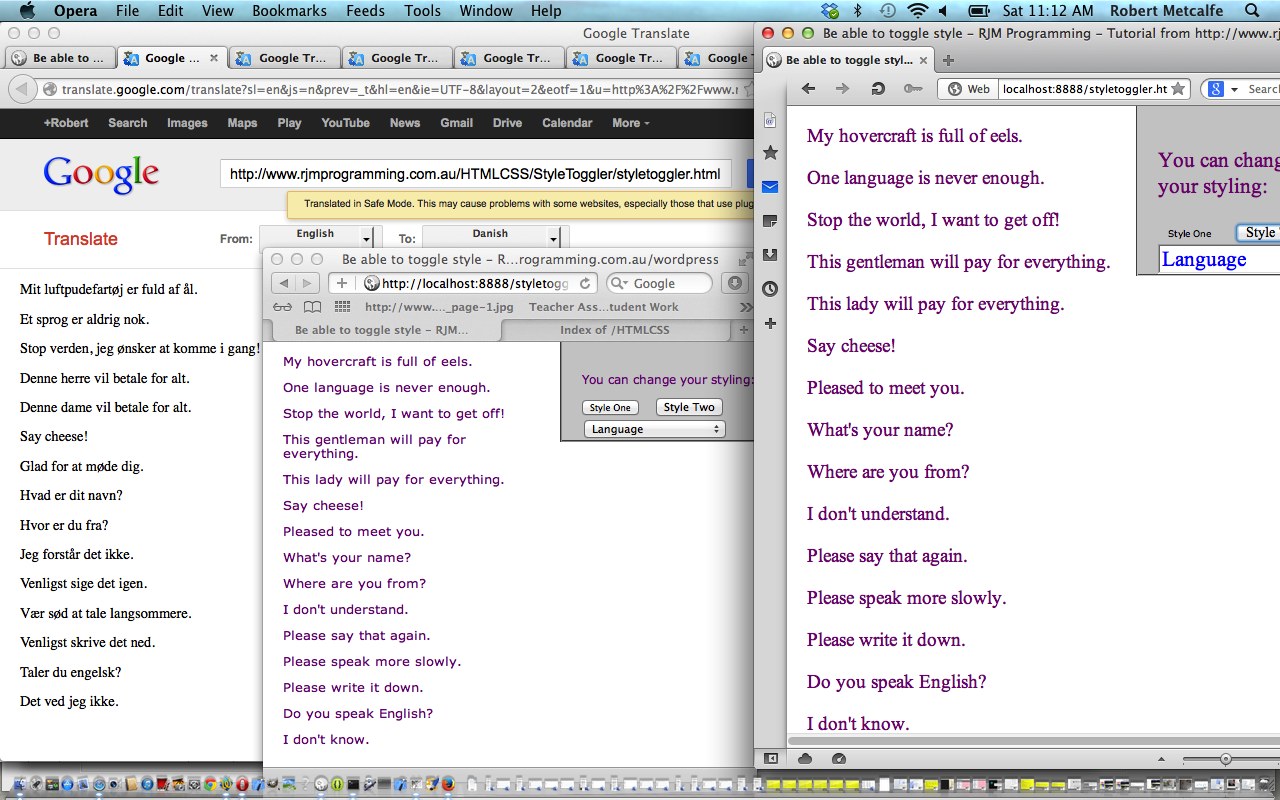The image size is (1280, 800).
Task: Open the Language dropdown in the right Opera page
Action: click(1219, 260)
